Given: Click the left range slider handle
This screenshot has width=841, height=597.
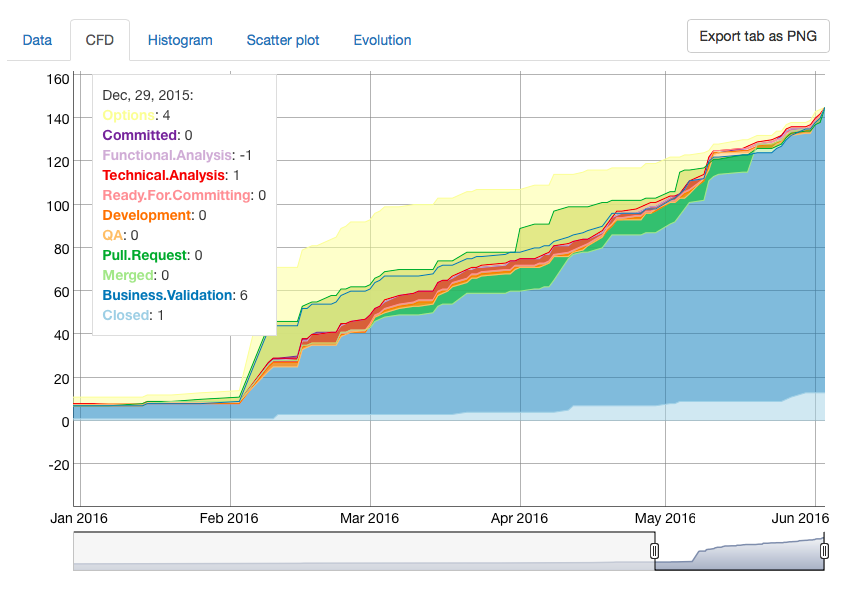Looking at the screenshot, I should [655, 549].
